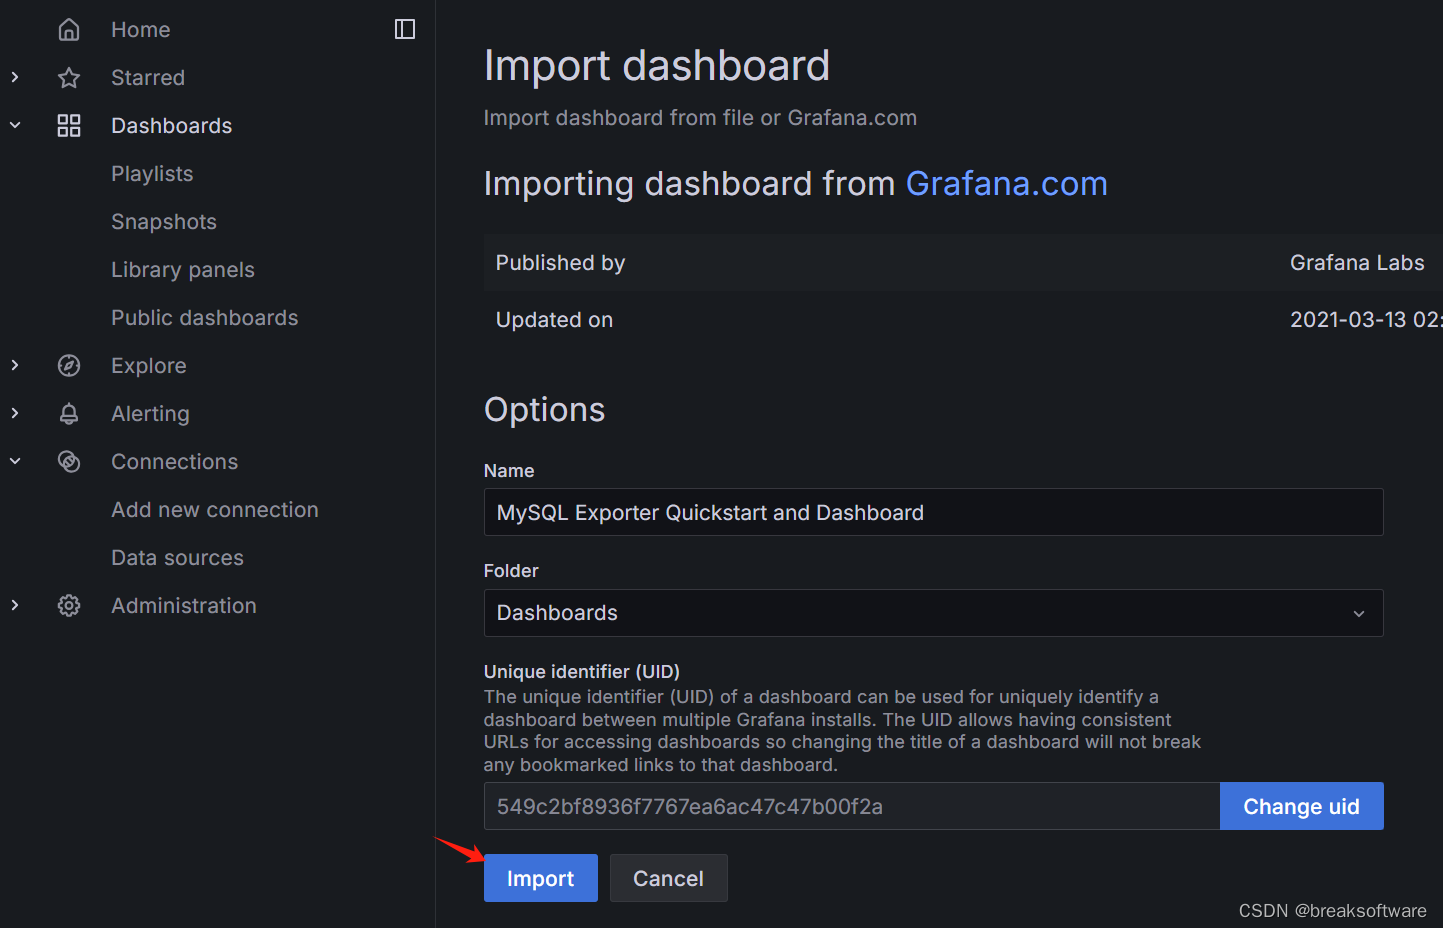This screenshot has height=928, width=1443.
Task: Open Library panels menu item
Action: (183, 270)
